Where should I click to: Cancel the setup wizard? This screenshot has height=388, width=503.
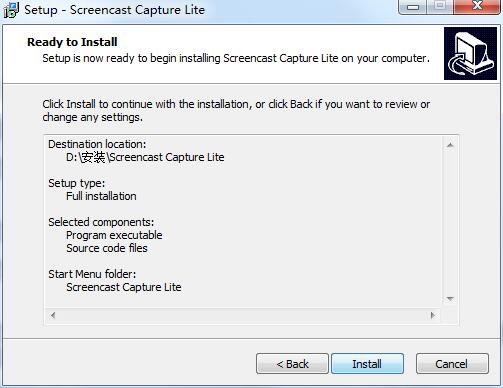click(452, 364)
